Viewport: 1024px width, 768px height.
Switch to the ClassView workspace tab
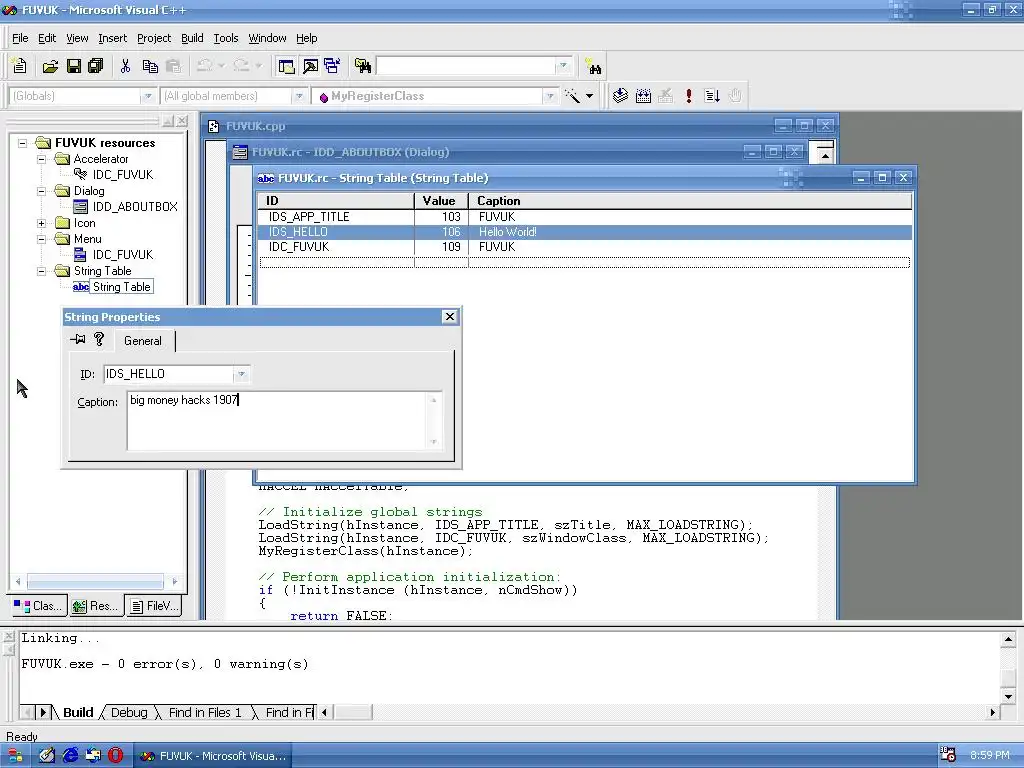click(39, 606)
